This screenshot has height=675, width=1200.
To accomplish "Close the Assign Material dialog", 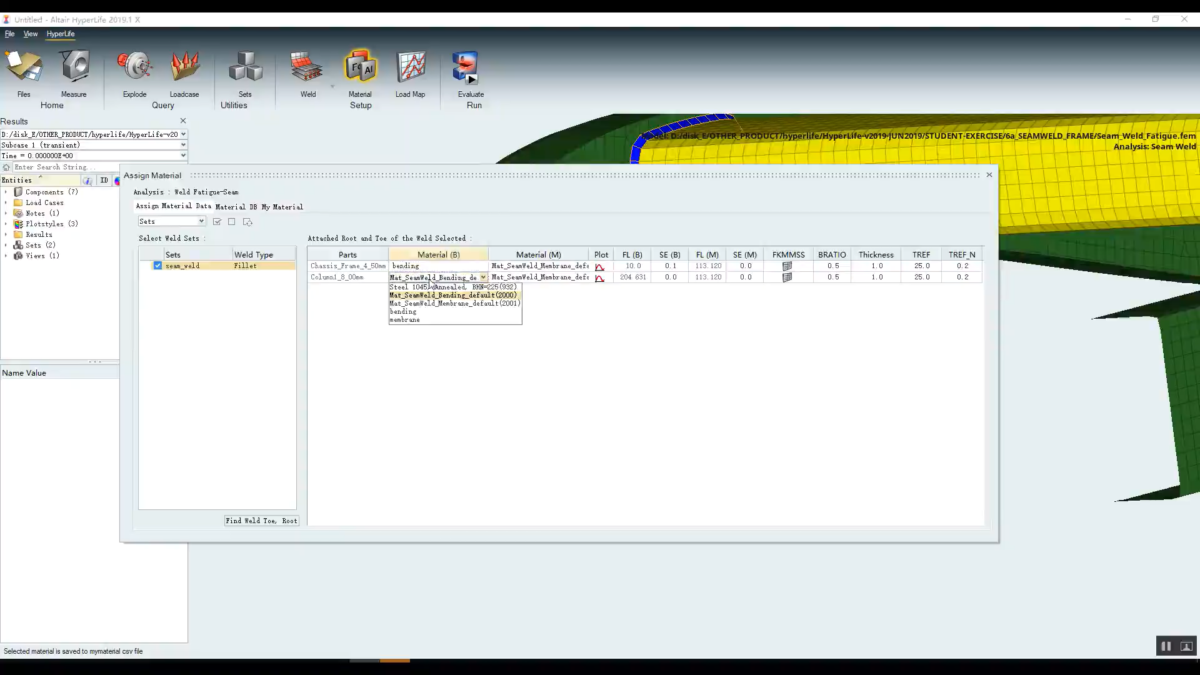I will (x=989, y=174).
